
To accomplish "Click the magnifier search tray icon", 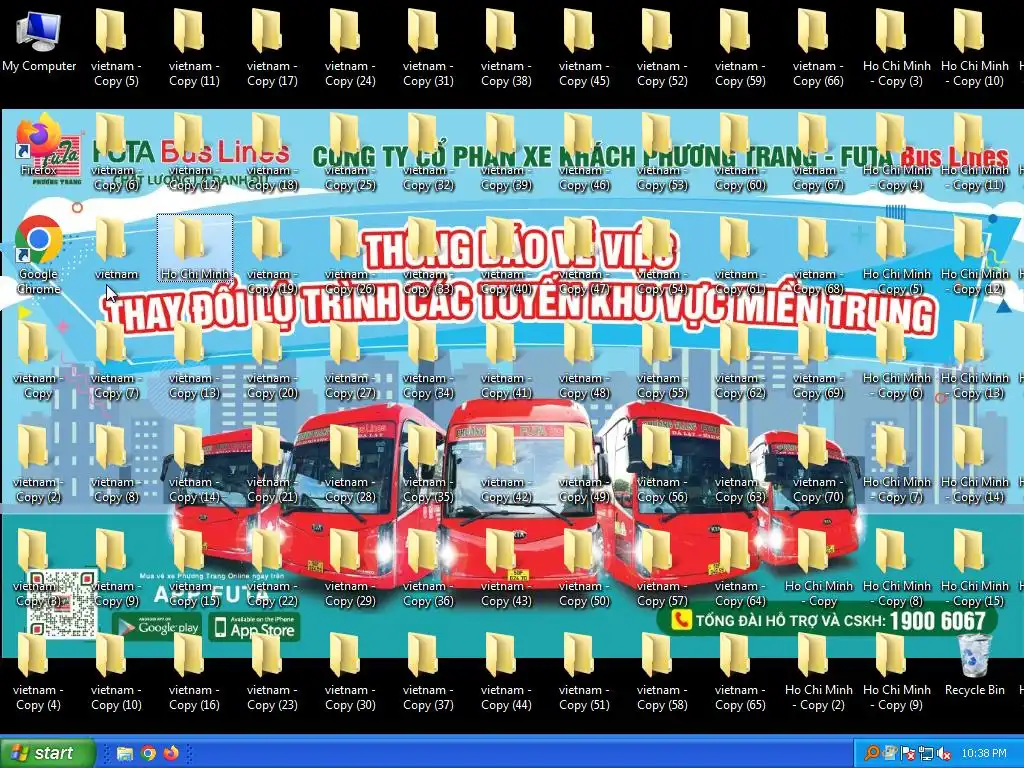I will [x=871, y=754].
